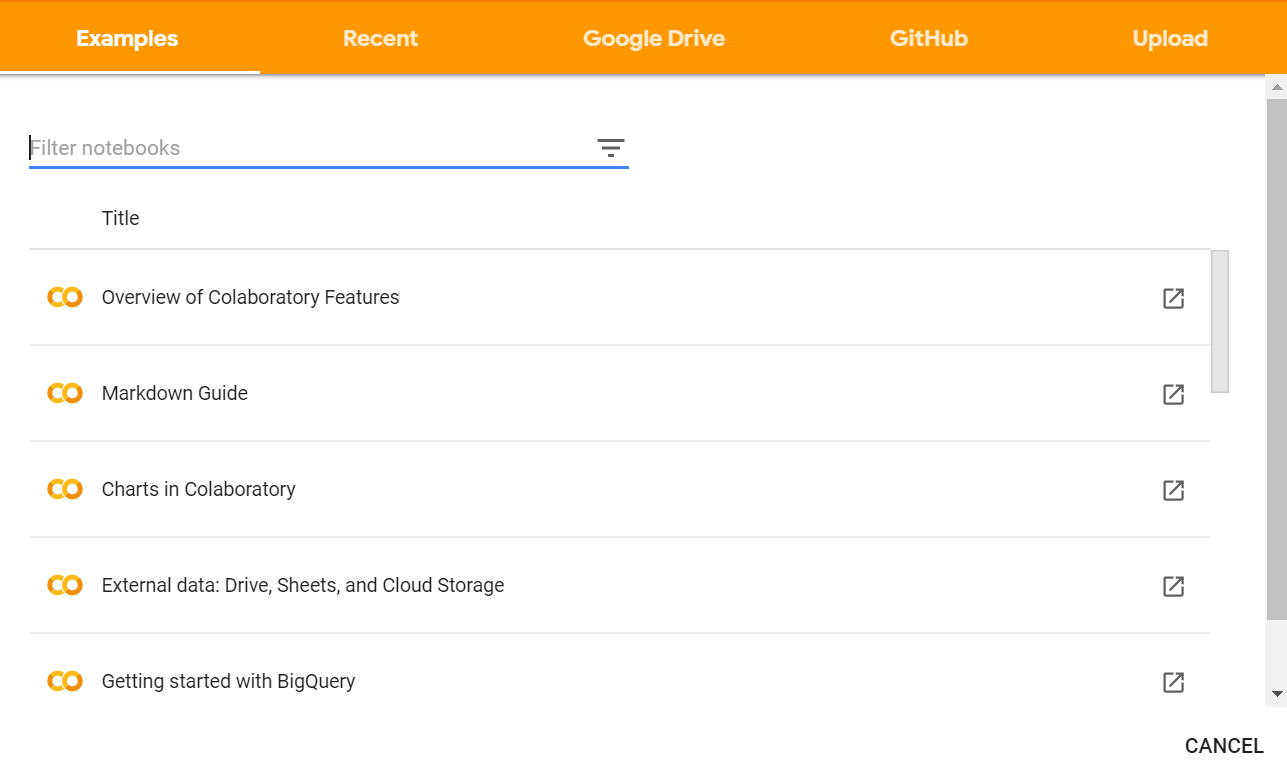1287x773 pixels.
Task: Click the notebook list inner scrollbar thumb
Action: point(1220,321)
